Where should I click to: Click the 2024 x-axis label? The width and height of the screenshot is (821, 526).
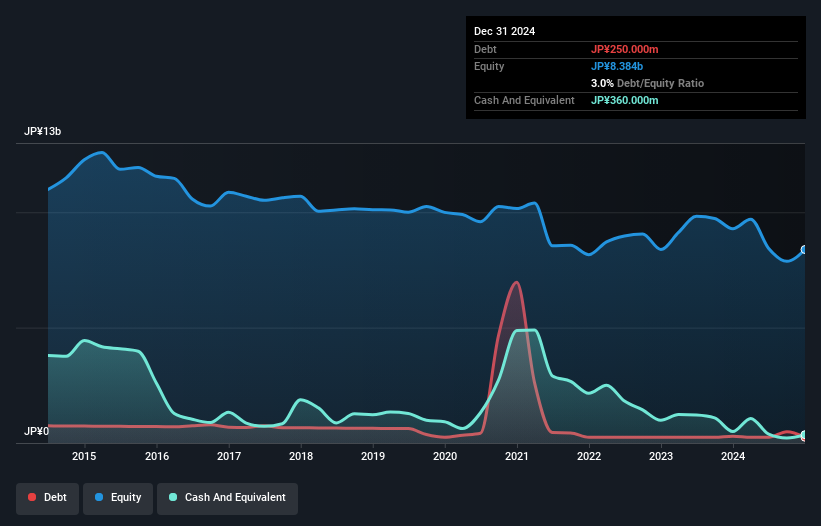[733, 456]
